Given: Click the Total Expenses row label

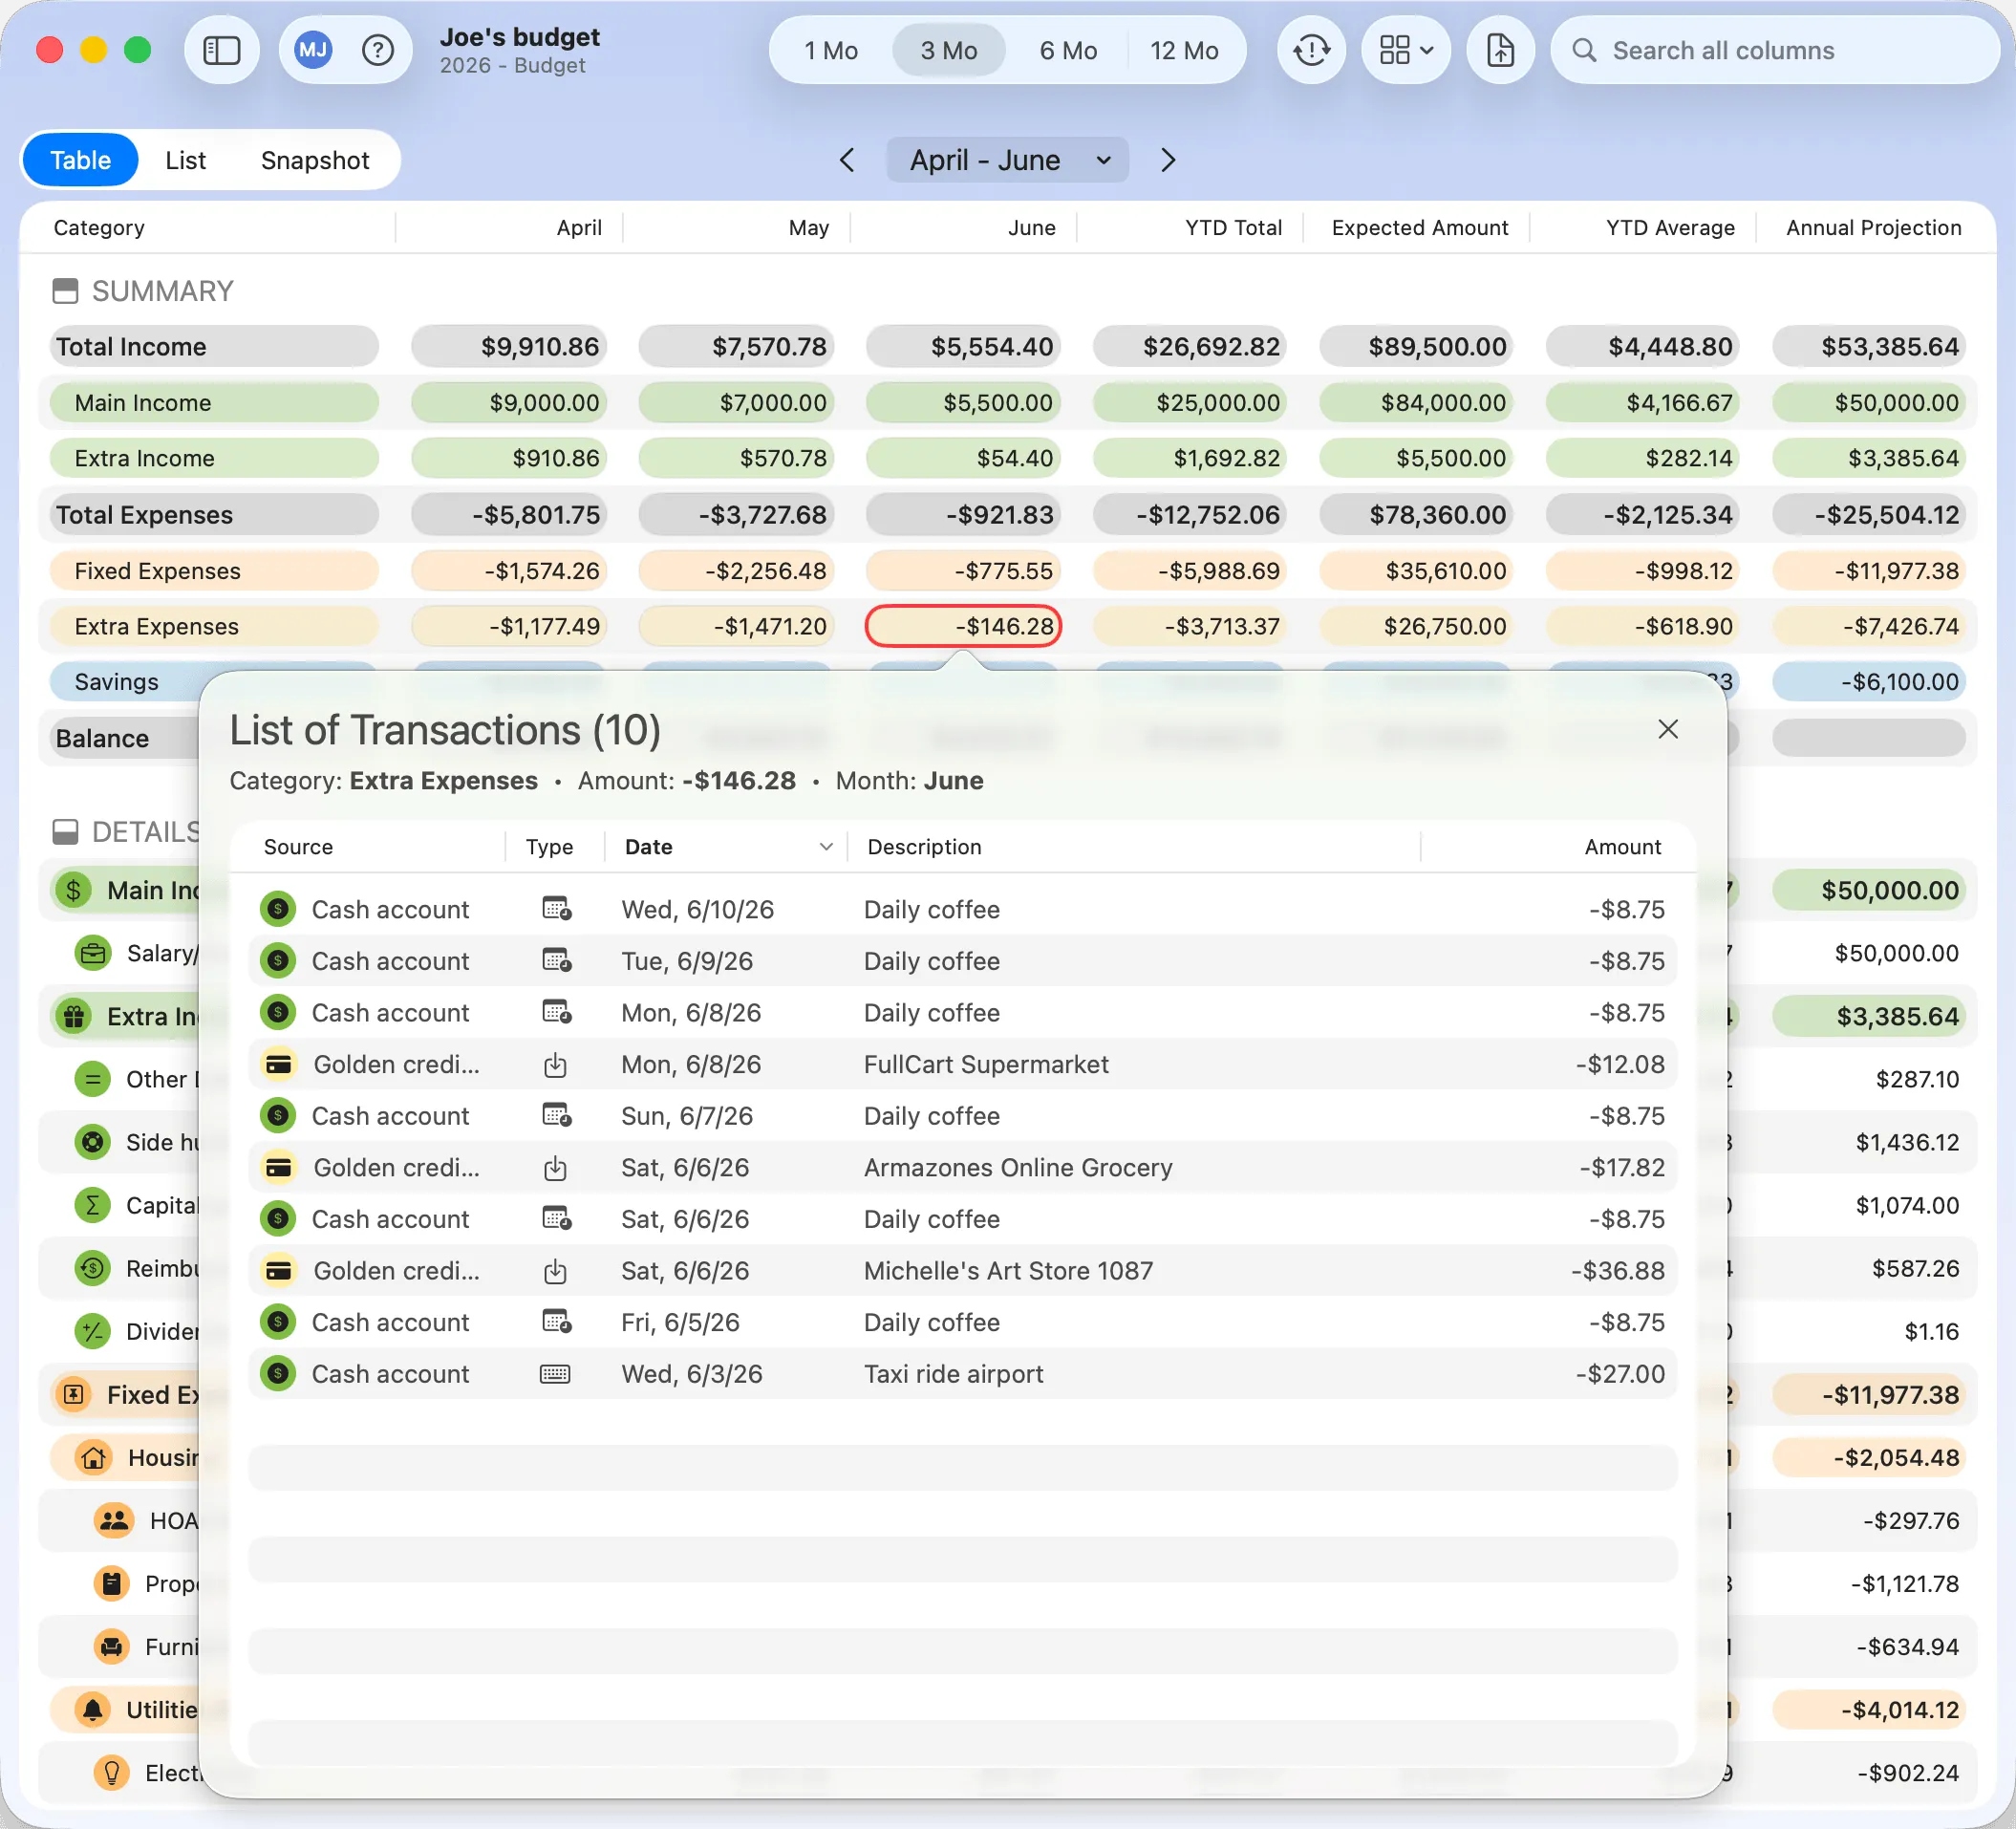Looking at the screenshot, I should coord(214,514).
